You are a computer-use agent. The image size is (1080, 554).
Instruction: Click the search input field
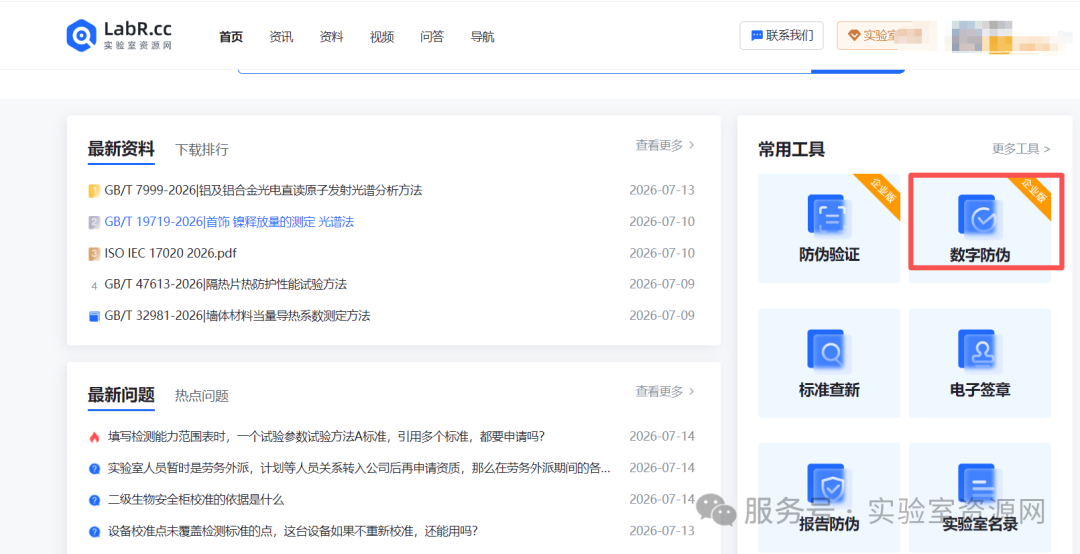[x=524, y=70]
